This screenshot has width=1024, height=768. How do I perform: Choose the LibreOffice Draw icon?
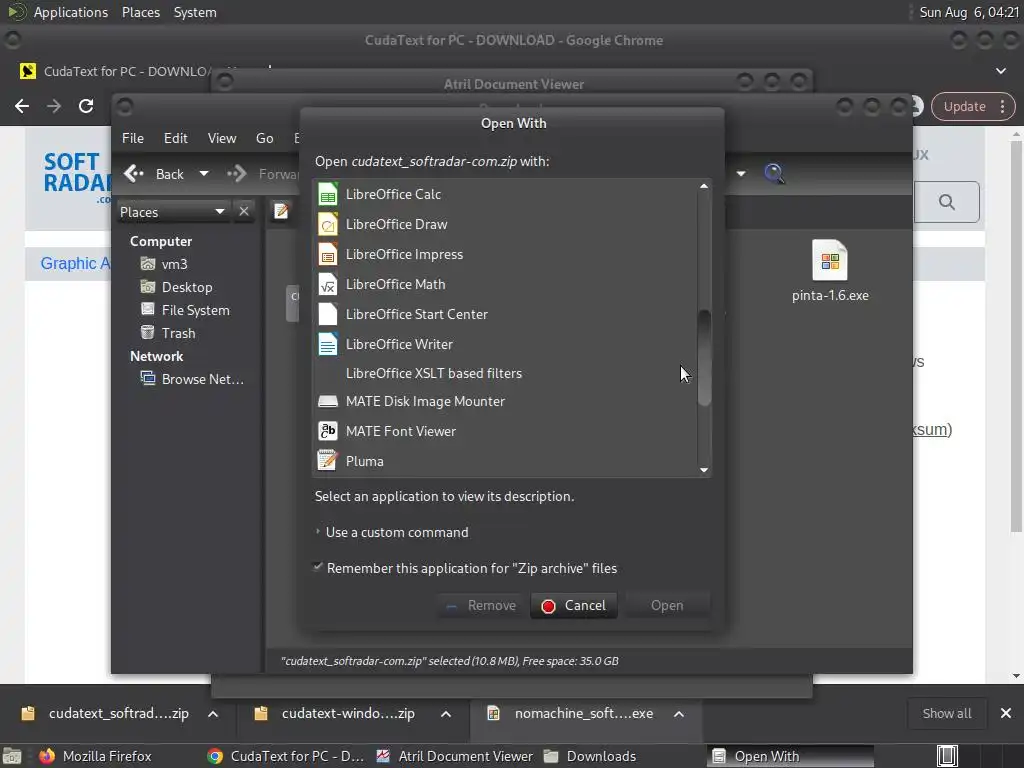328,224
